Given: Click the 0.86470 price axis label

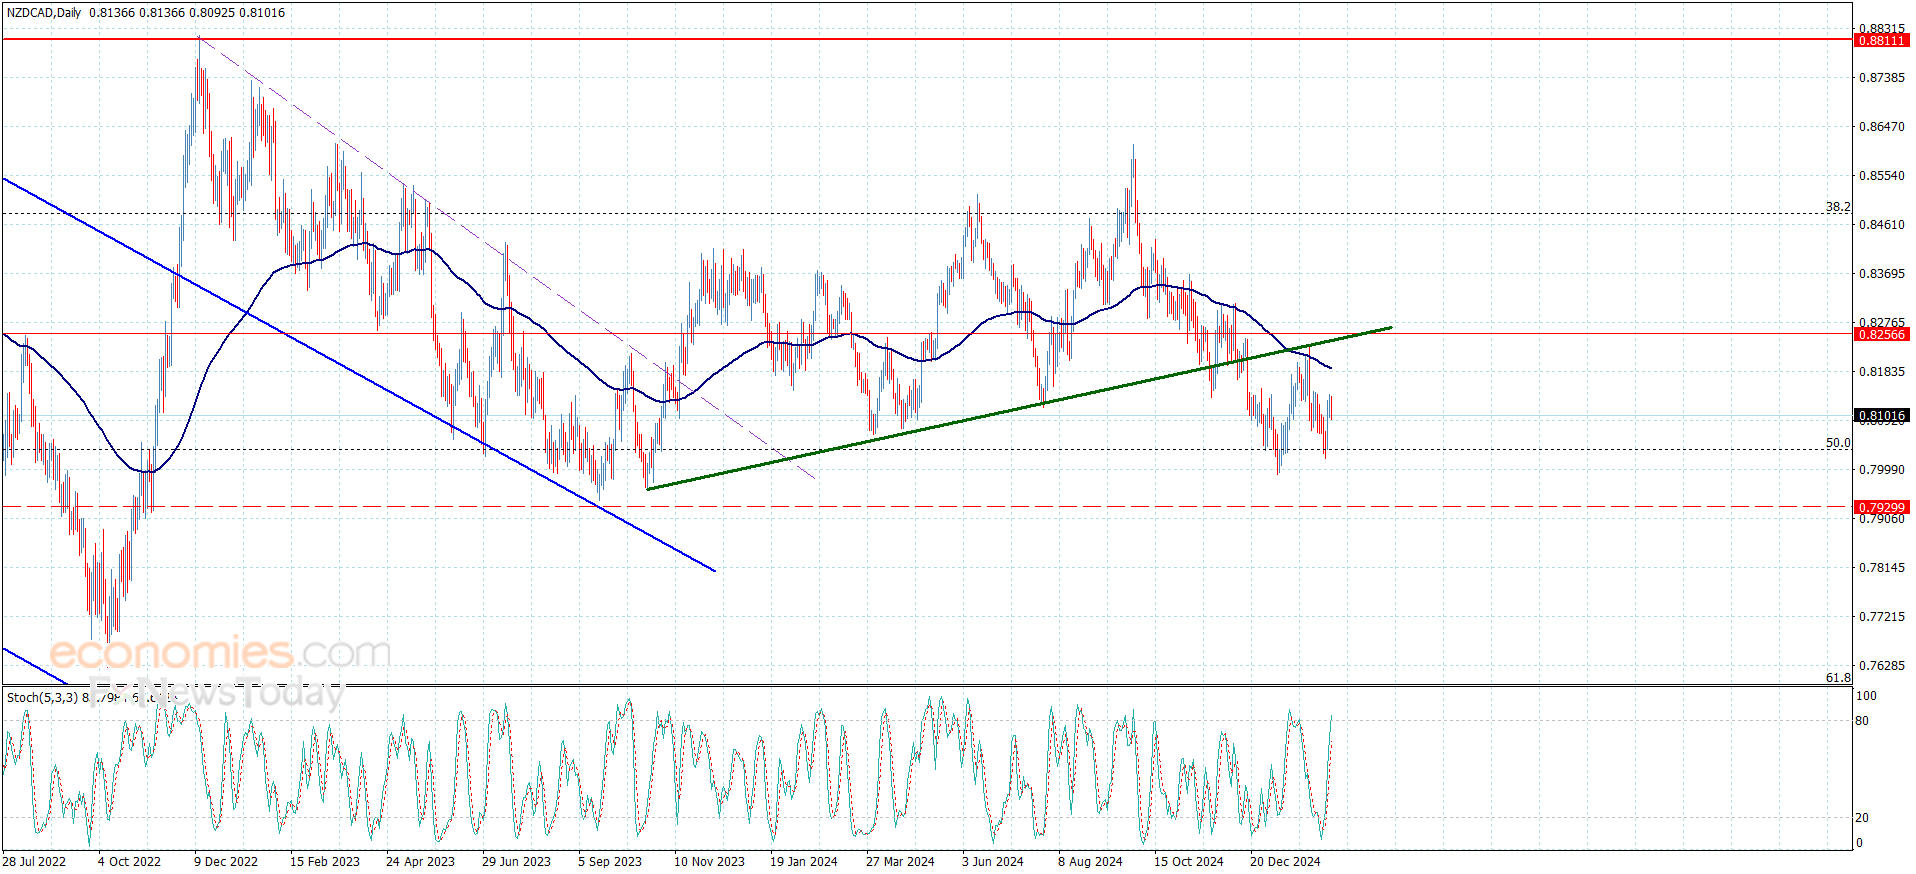Looking at the screenshot, I should pyautogui.click(x=1881, y=127).
